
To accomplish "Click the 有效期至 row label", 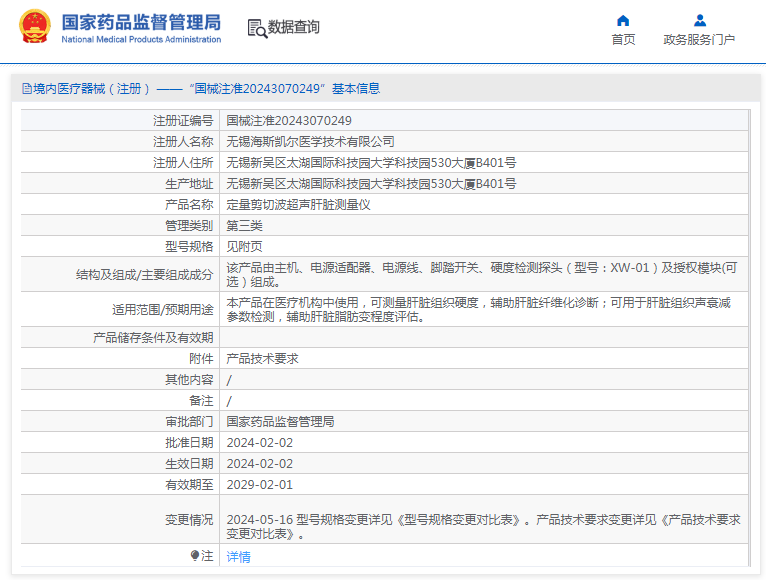I will tap(189, 485).
